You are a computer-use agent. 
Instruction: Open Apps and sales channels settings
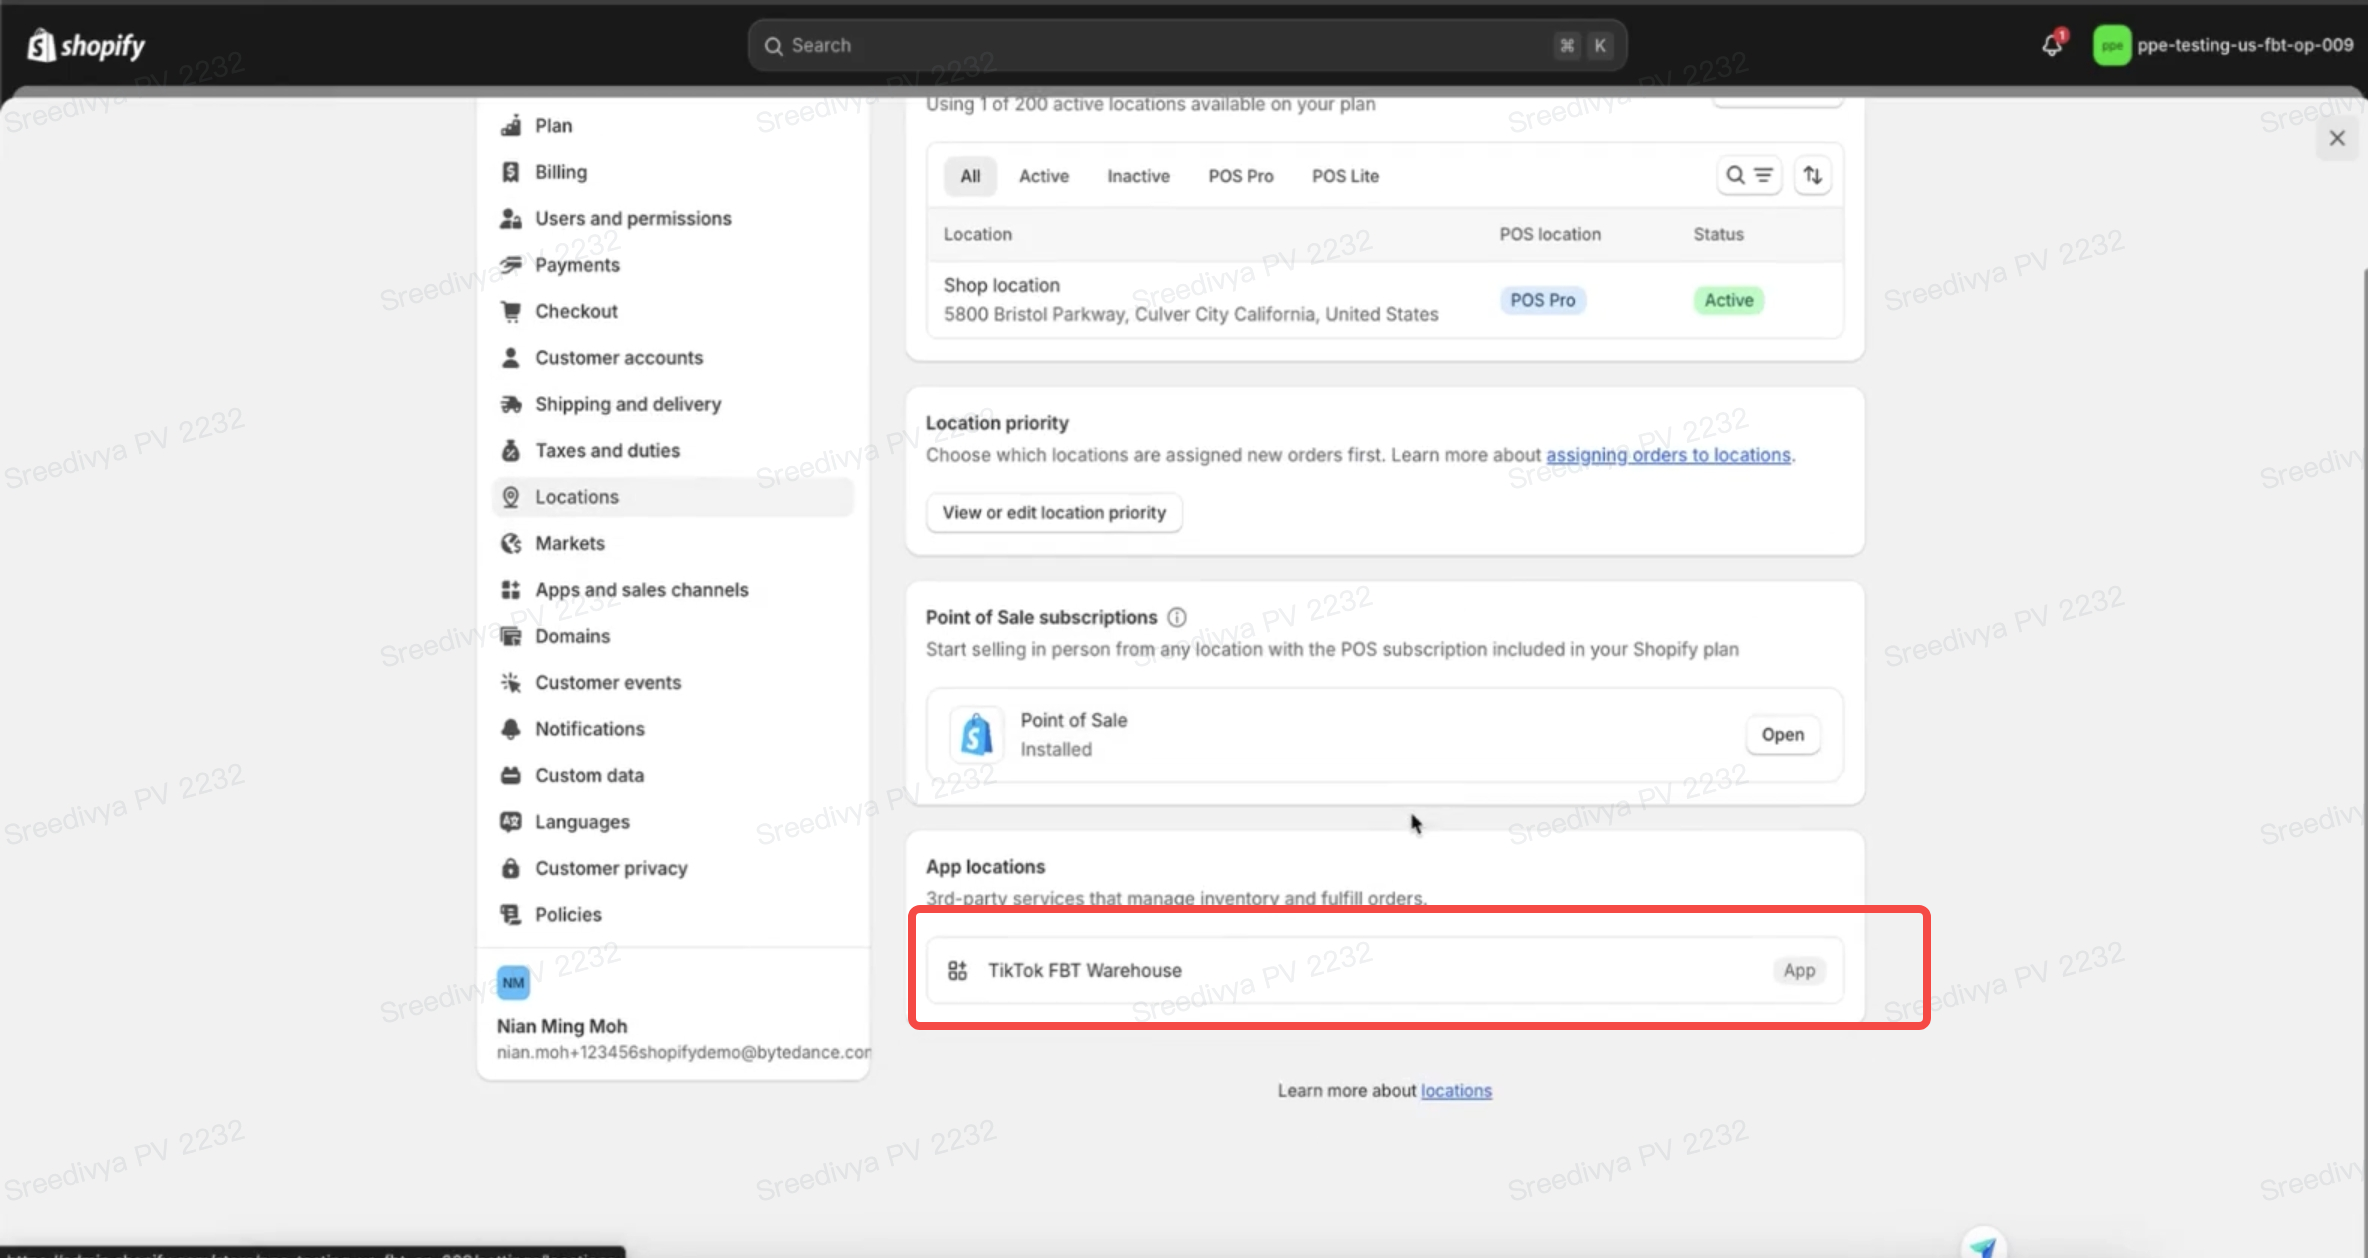tap(641, 590)
